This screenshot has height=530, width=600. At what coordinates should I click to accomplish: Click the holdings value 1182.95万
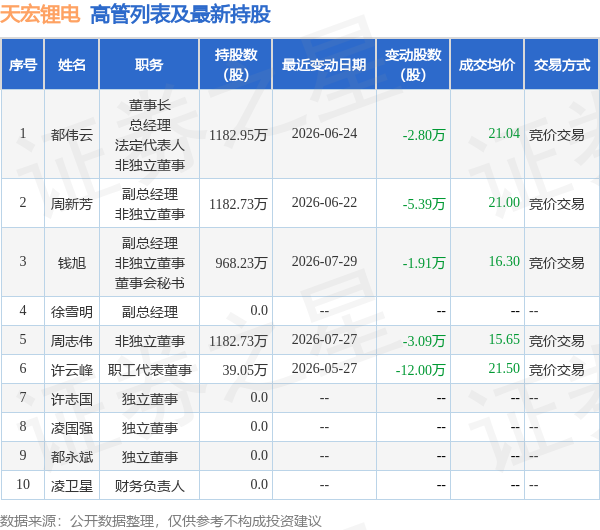pyautogui.click(x=238, y=135)
